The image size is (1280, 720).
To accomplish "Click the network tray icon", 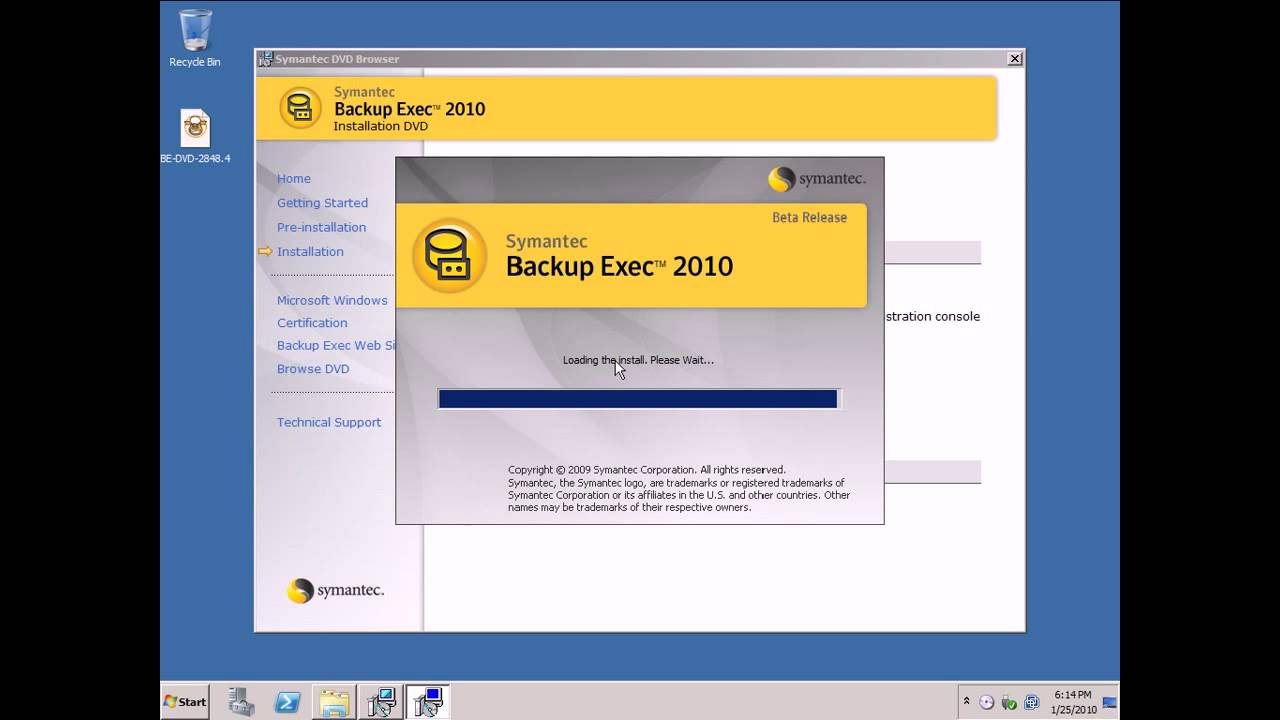I will click(x=1032, y=702).
